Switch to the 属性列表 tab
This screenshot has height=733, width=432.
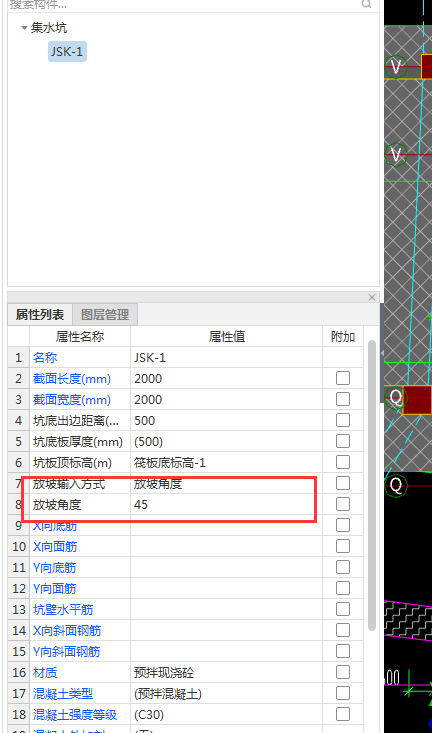40,315
